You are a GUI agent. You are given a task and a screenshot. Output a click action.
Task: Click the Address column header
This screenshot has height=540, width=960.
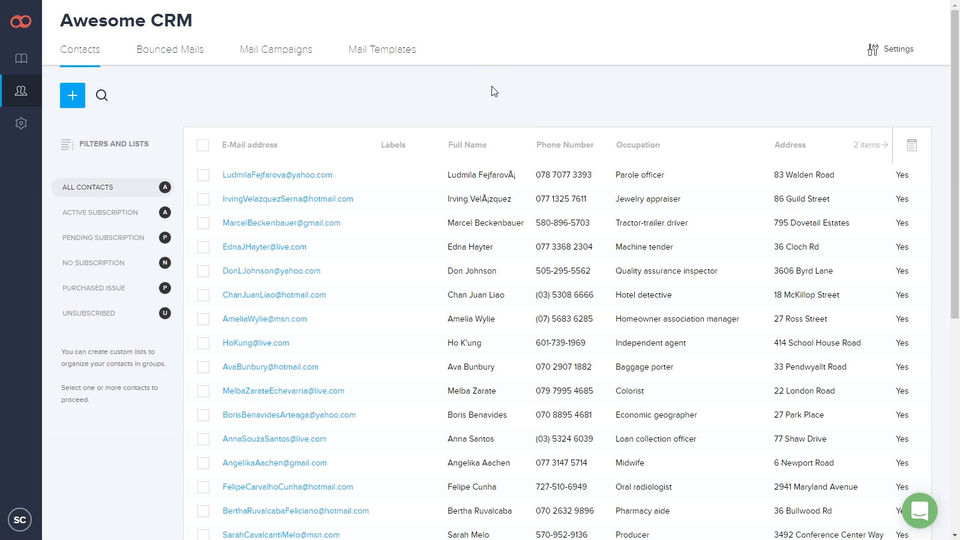tap(790, 145)
